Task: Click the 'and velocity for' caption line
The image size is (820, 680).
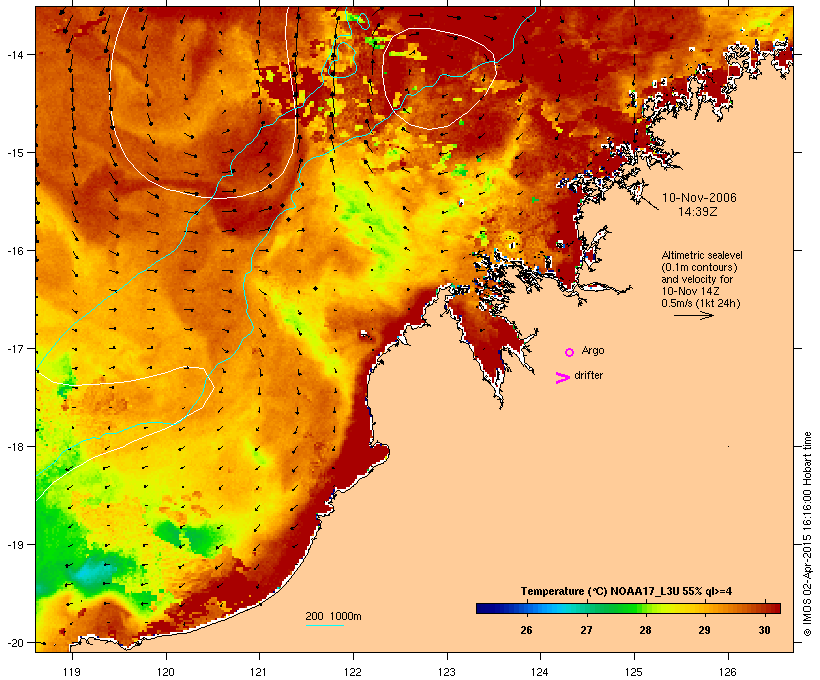Action: [697, 279]
